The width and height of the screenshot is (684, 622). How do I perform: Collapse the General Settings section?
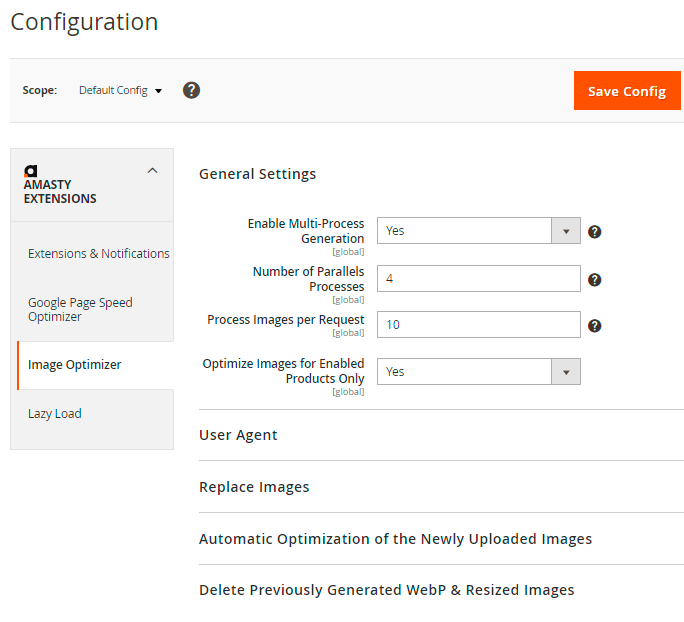[258, 174]
